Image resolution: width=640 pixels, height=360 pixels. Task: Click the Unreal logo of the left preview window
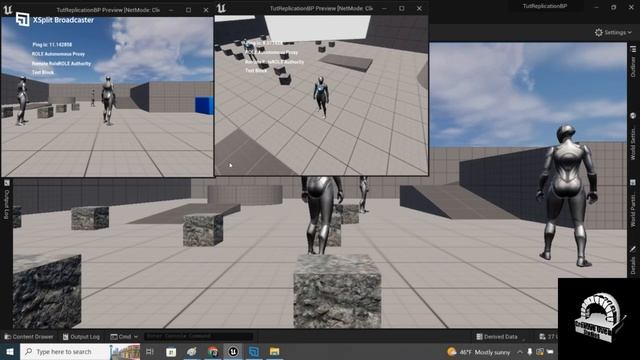[x=7, y=9]
